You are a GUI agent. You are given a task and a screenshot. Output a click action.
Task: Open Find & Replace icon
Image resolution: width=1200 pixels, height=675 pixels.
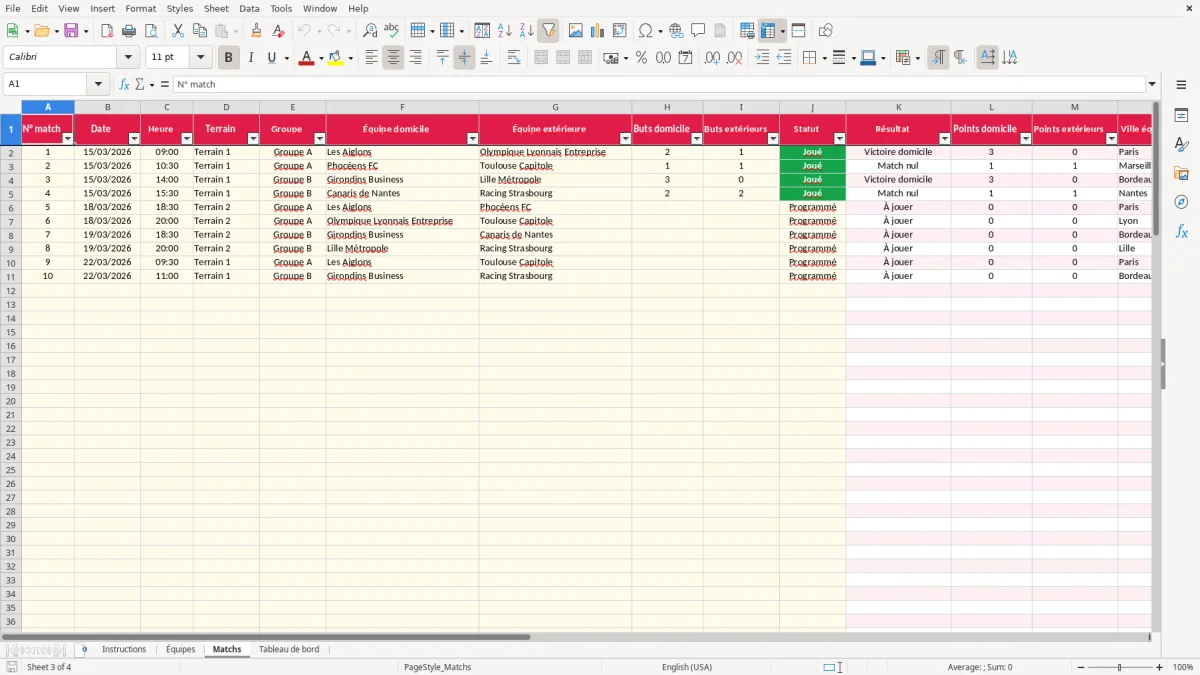370,31
